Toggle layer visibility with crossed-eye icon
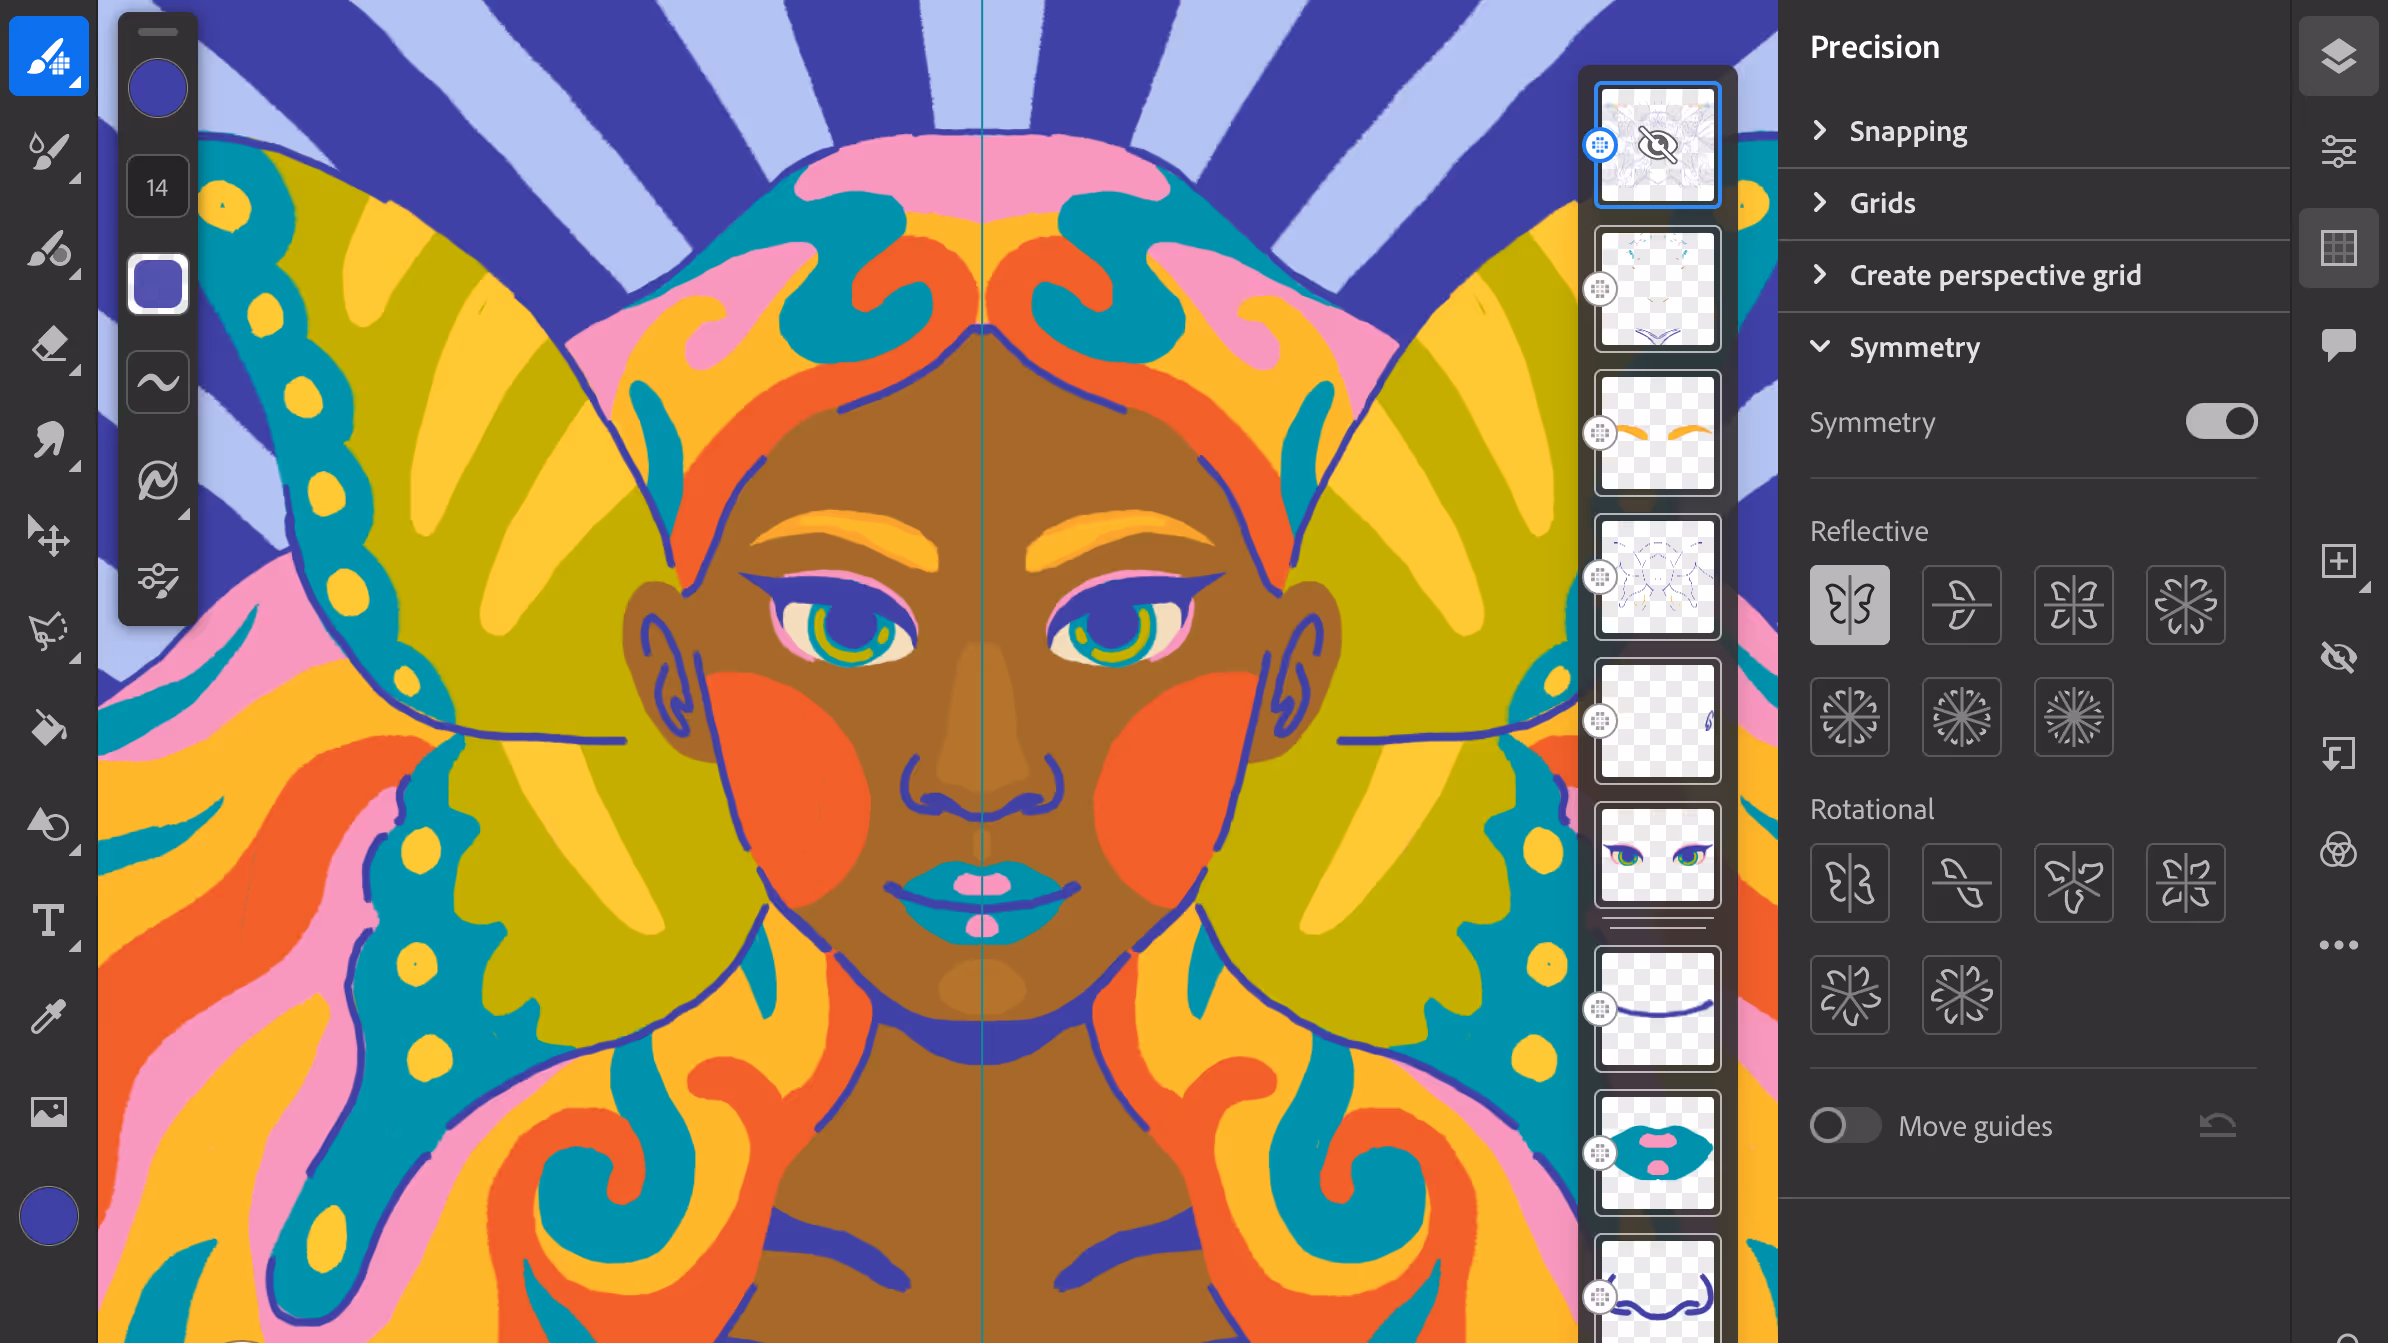The height and width of the screenshot is (1343, 2388). [2338, 657]
